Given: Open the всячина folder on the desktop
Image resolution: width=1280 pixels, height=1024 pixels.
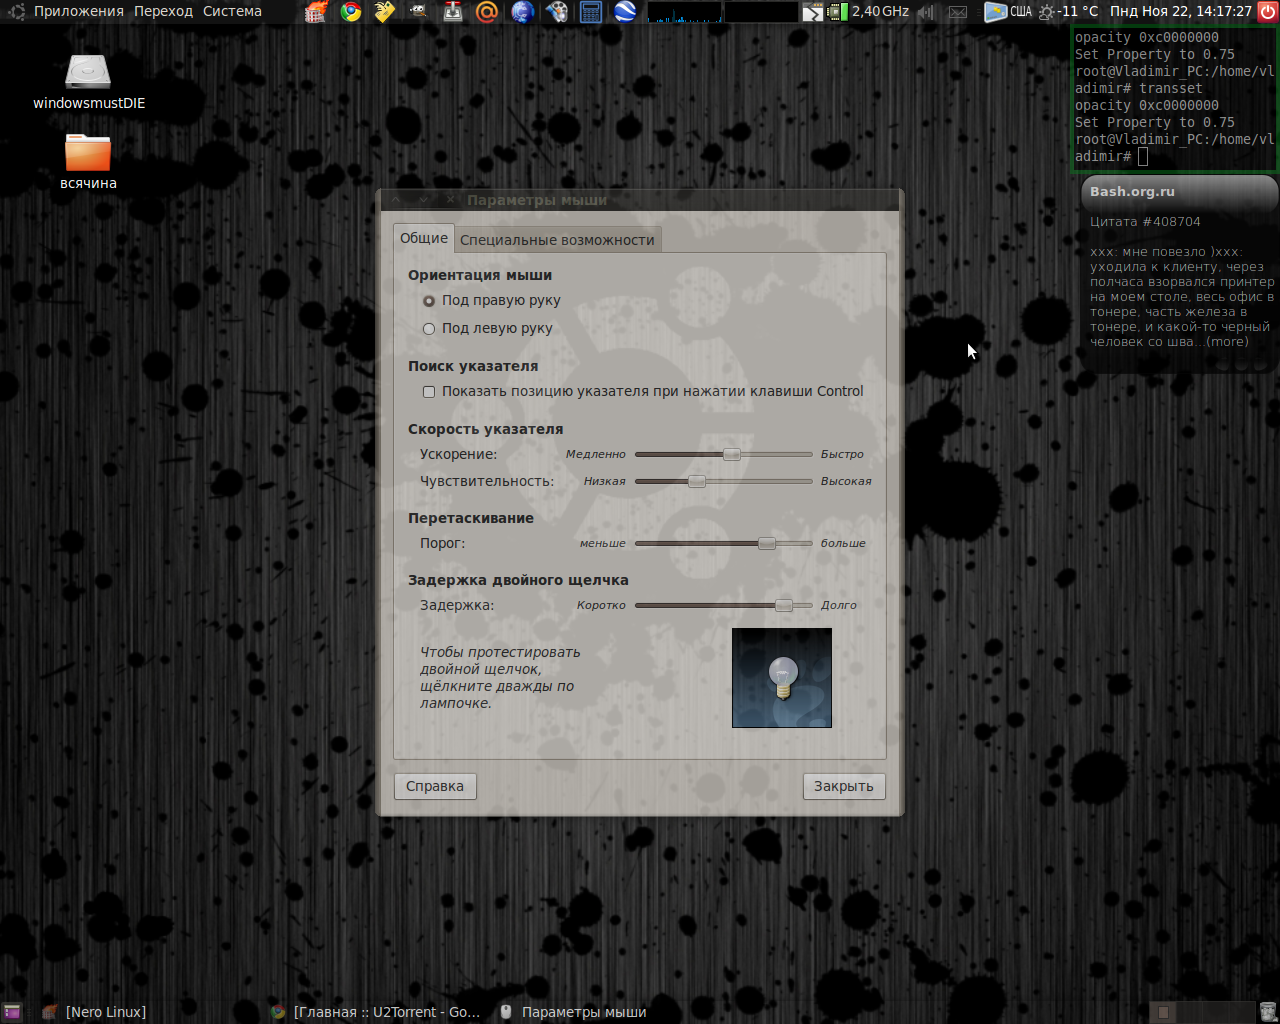Looking at the screenshot, I should [88, 153].
